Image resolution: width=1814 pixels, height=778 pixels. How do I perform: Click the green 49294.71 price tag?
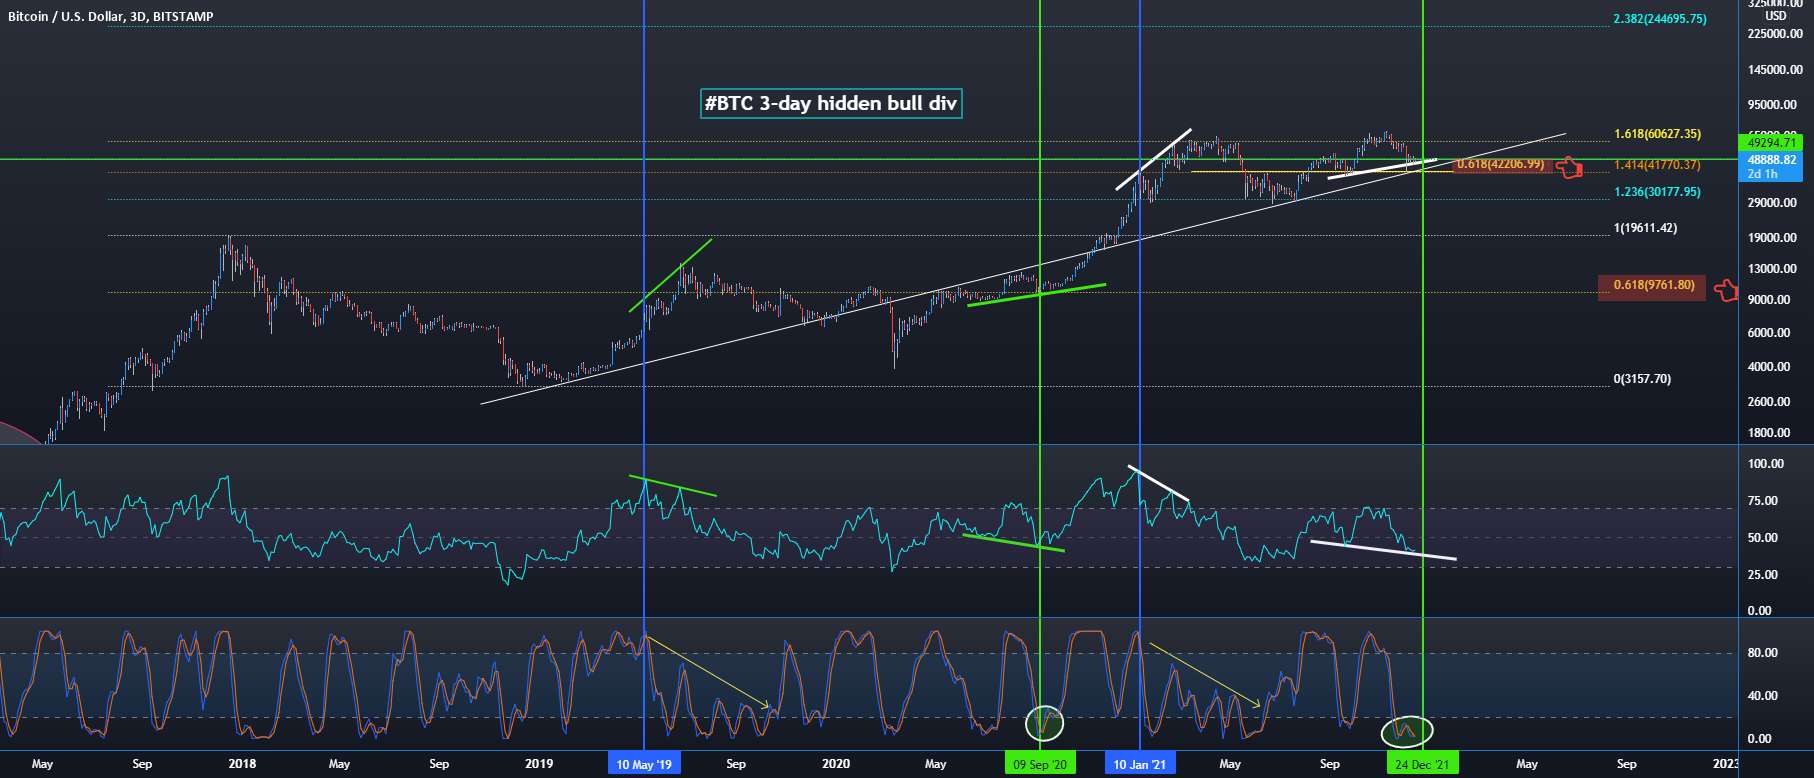click(1772, 143)
